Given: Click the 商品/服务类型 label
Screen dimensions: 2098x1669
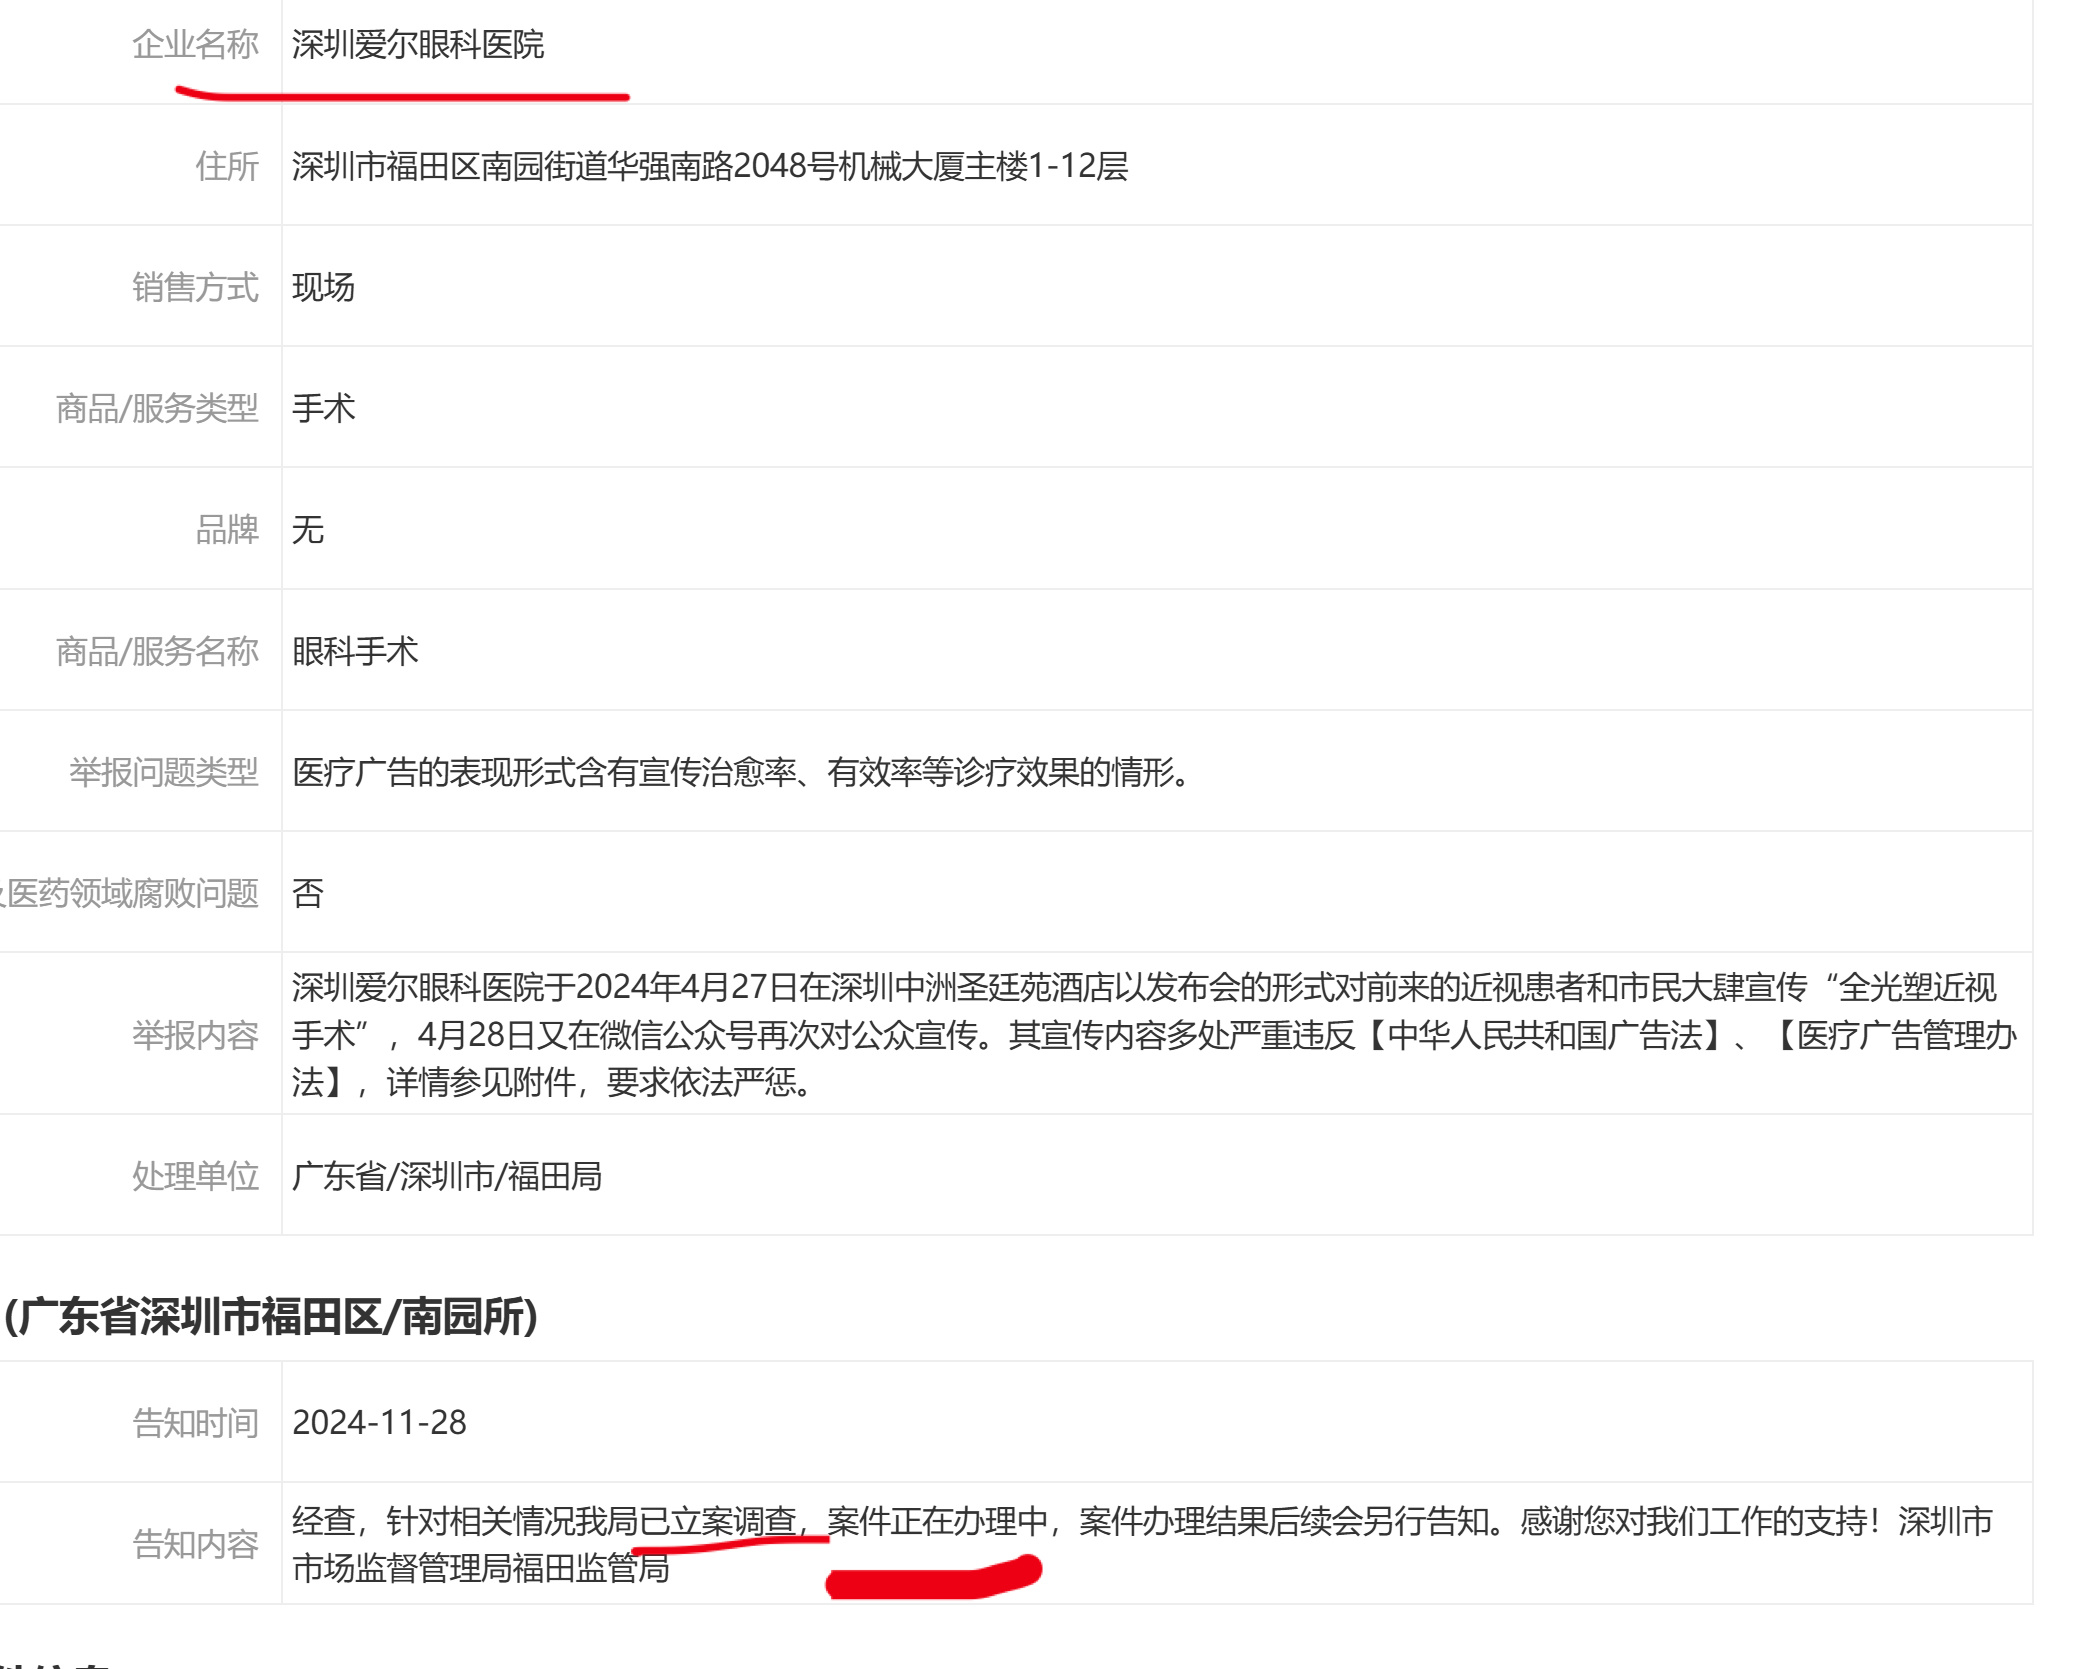Looking at the screenshot, I should coord(157,409).
